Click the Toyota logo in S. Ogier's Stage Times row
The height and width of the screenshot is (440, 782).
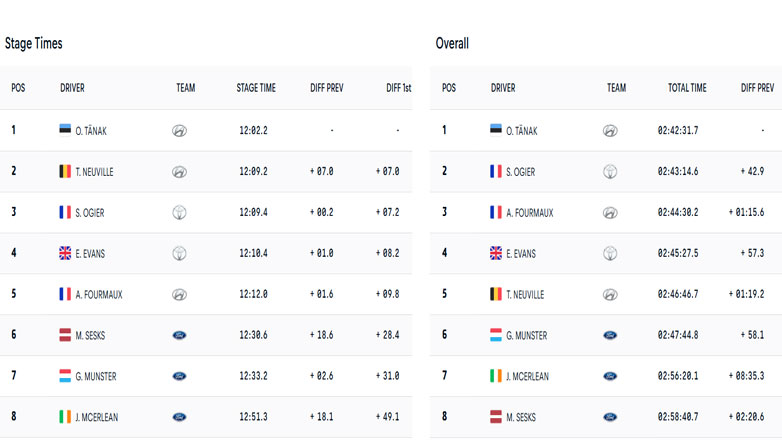[180, 212]
